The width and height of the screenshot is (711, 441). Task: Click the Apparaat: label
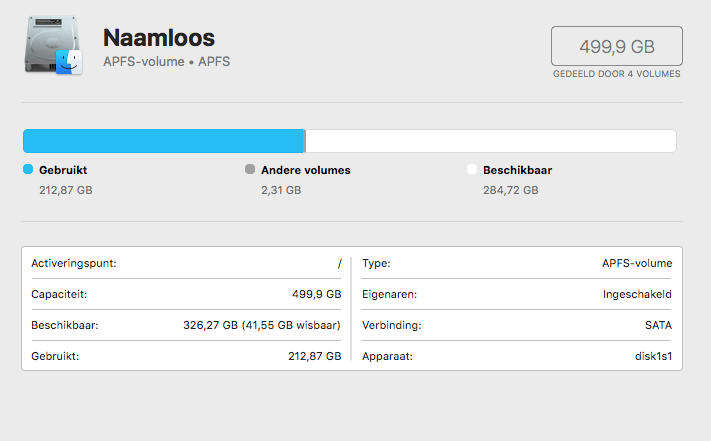[387, 356]
